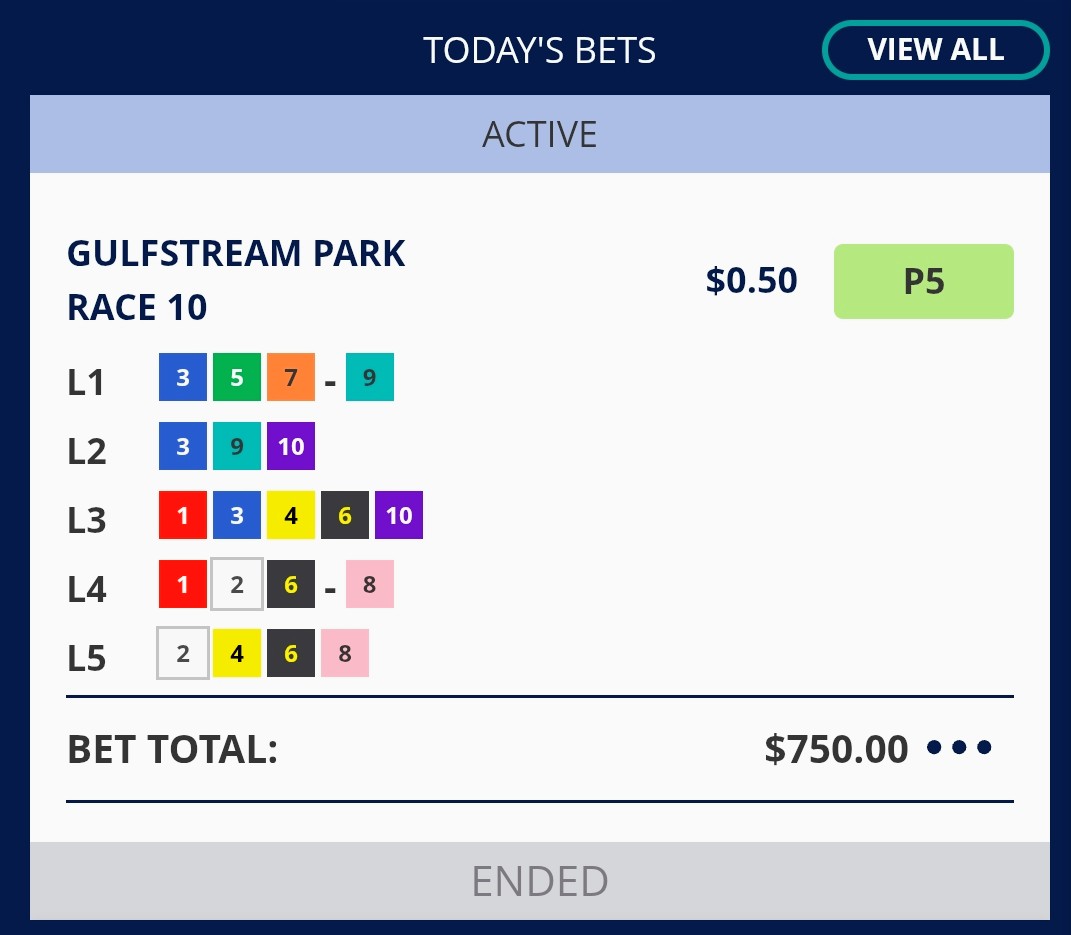Click the teal 9 runner in L1
The image size is (1071, 935).
tap(370, 377)
